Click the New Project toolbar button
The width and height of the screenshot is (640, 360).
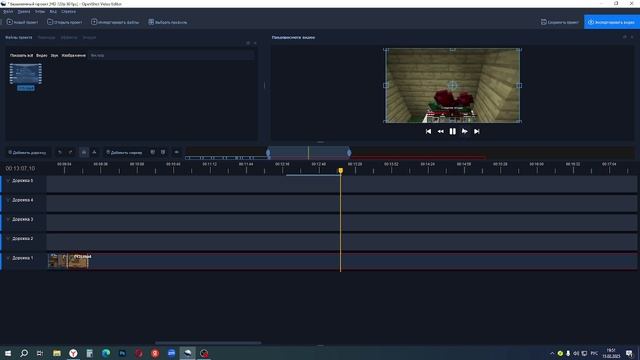tap(22, 22)
